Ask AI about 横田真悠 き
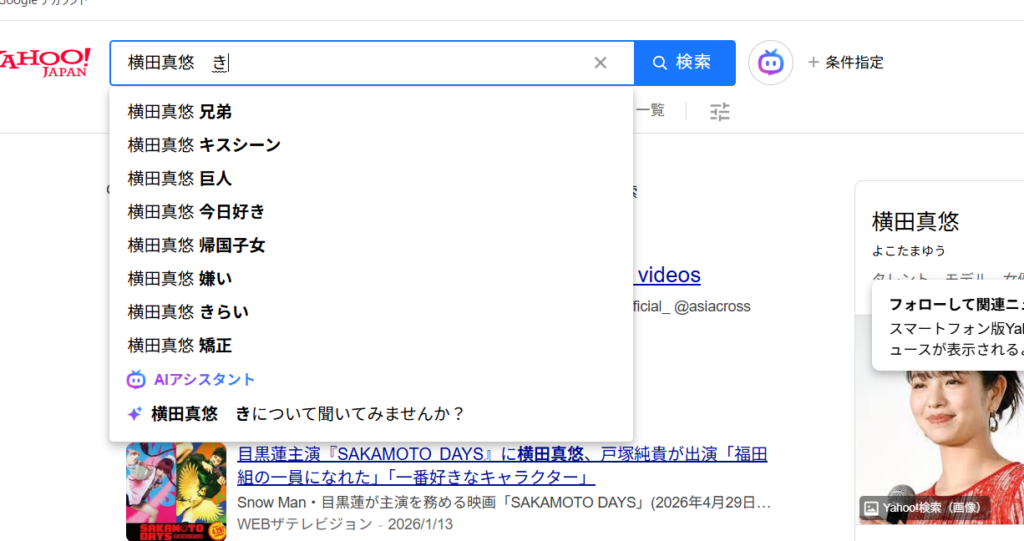Image resolution: width=1024 pixels, height=541 pixels. pyautogui.click(x=308, y=414)
